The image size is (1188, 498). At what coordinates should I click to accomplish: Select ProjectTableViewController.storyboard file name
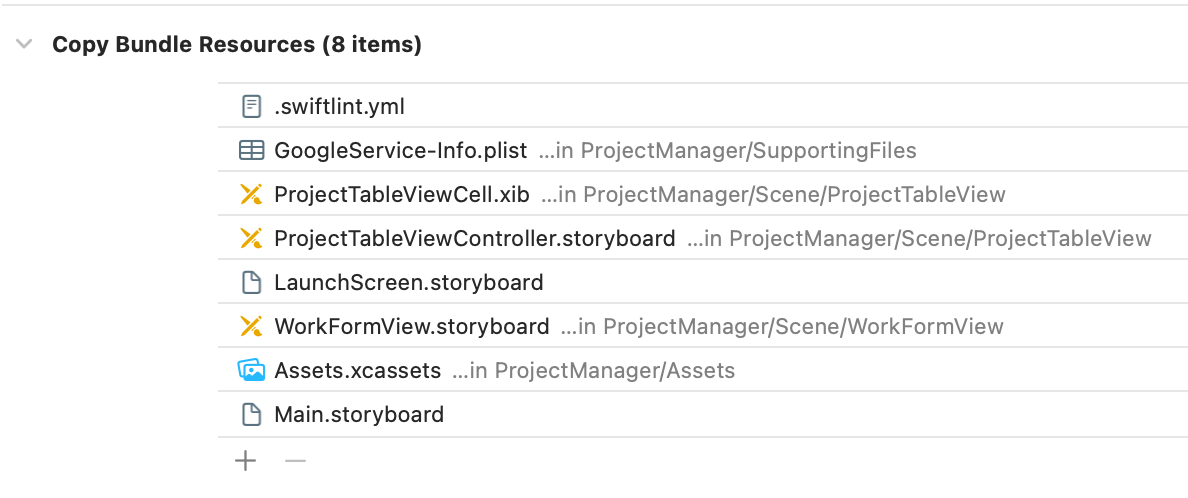[474, 239]
